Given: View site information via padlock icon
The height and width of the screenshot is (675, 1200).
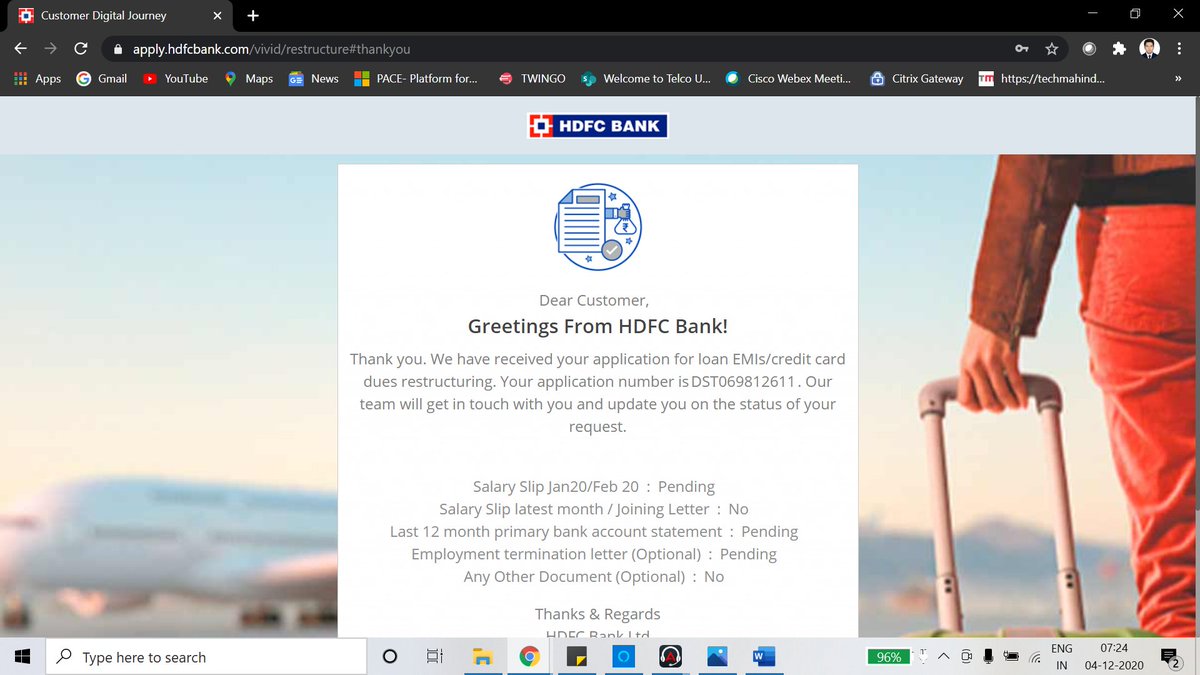Looking at the screenshot, I should pos(118,48).
